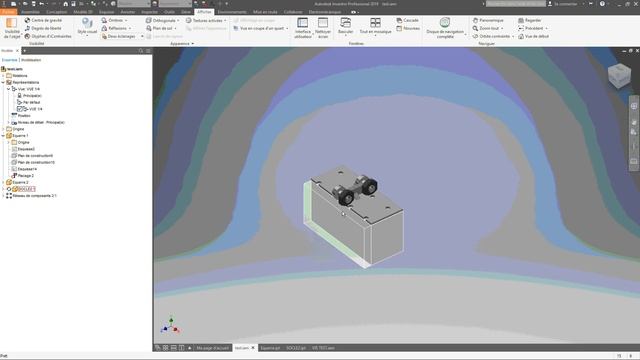This screenshot has height=360, width=640.
Task: Select the Zoom tout tool
Action: [x=487, y=28]
